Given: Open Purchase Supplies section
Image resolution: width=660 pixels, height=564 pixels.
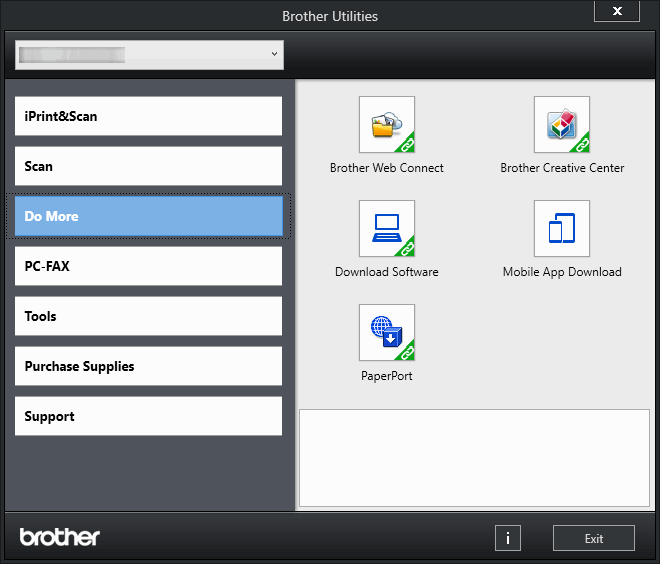Looking at the screenshot, I should click(148, 366).
